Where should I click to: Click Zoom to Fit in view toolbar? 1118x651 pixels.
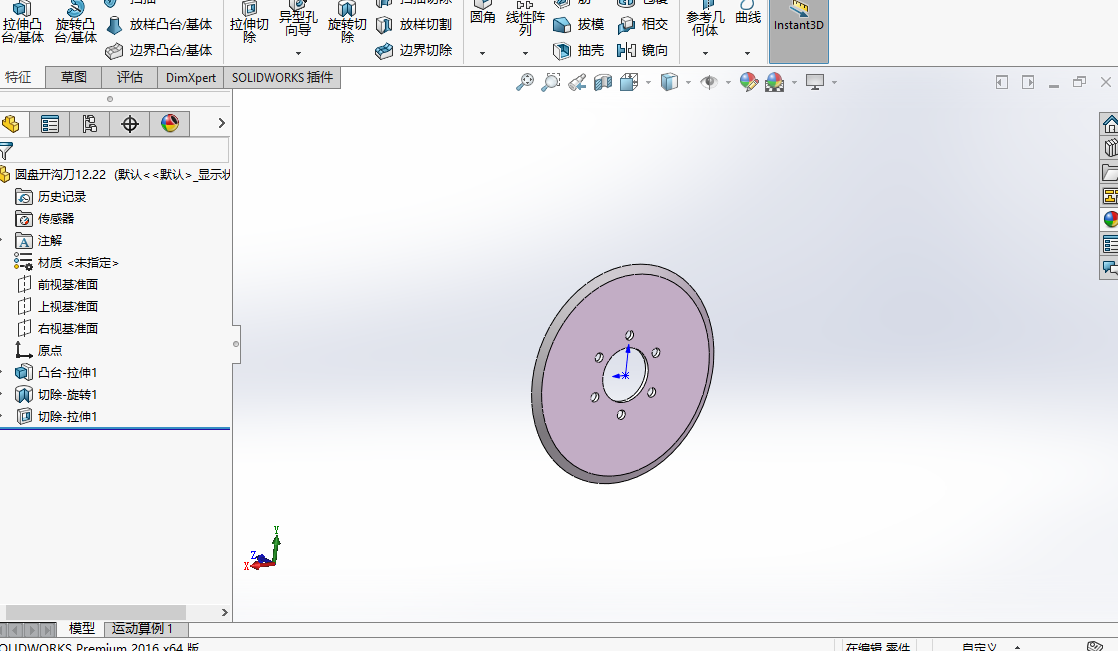(525, 82)
